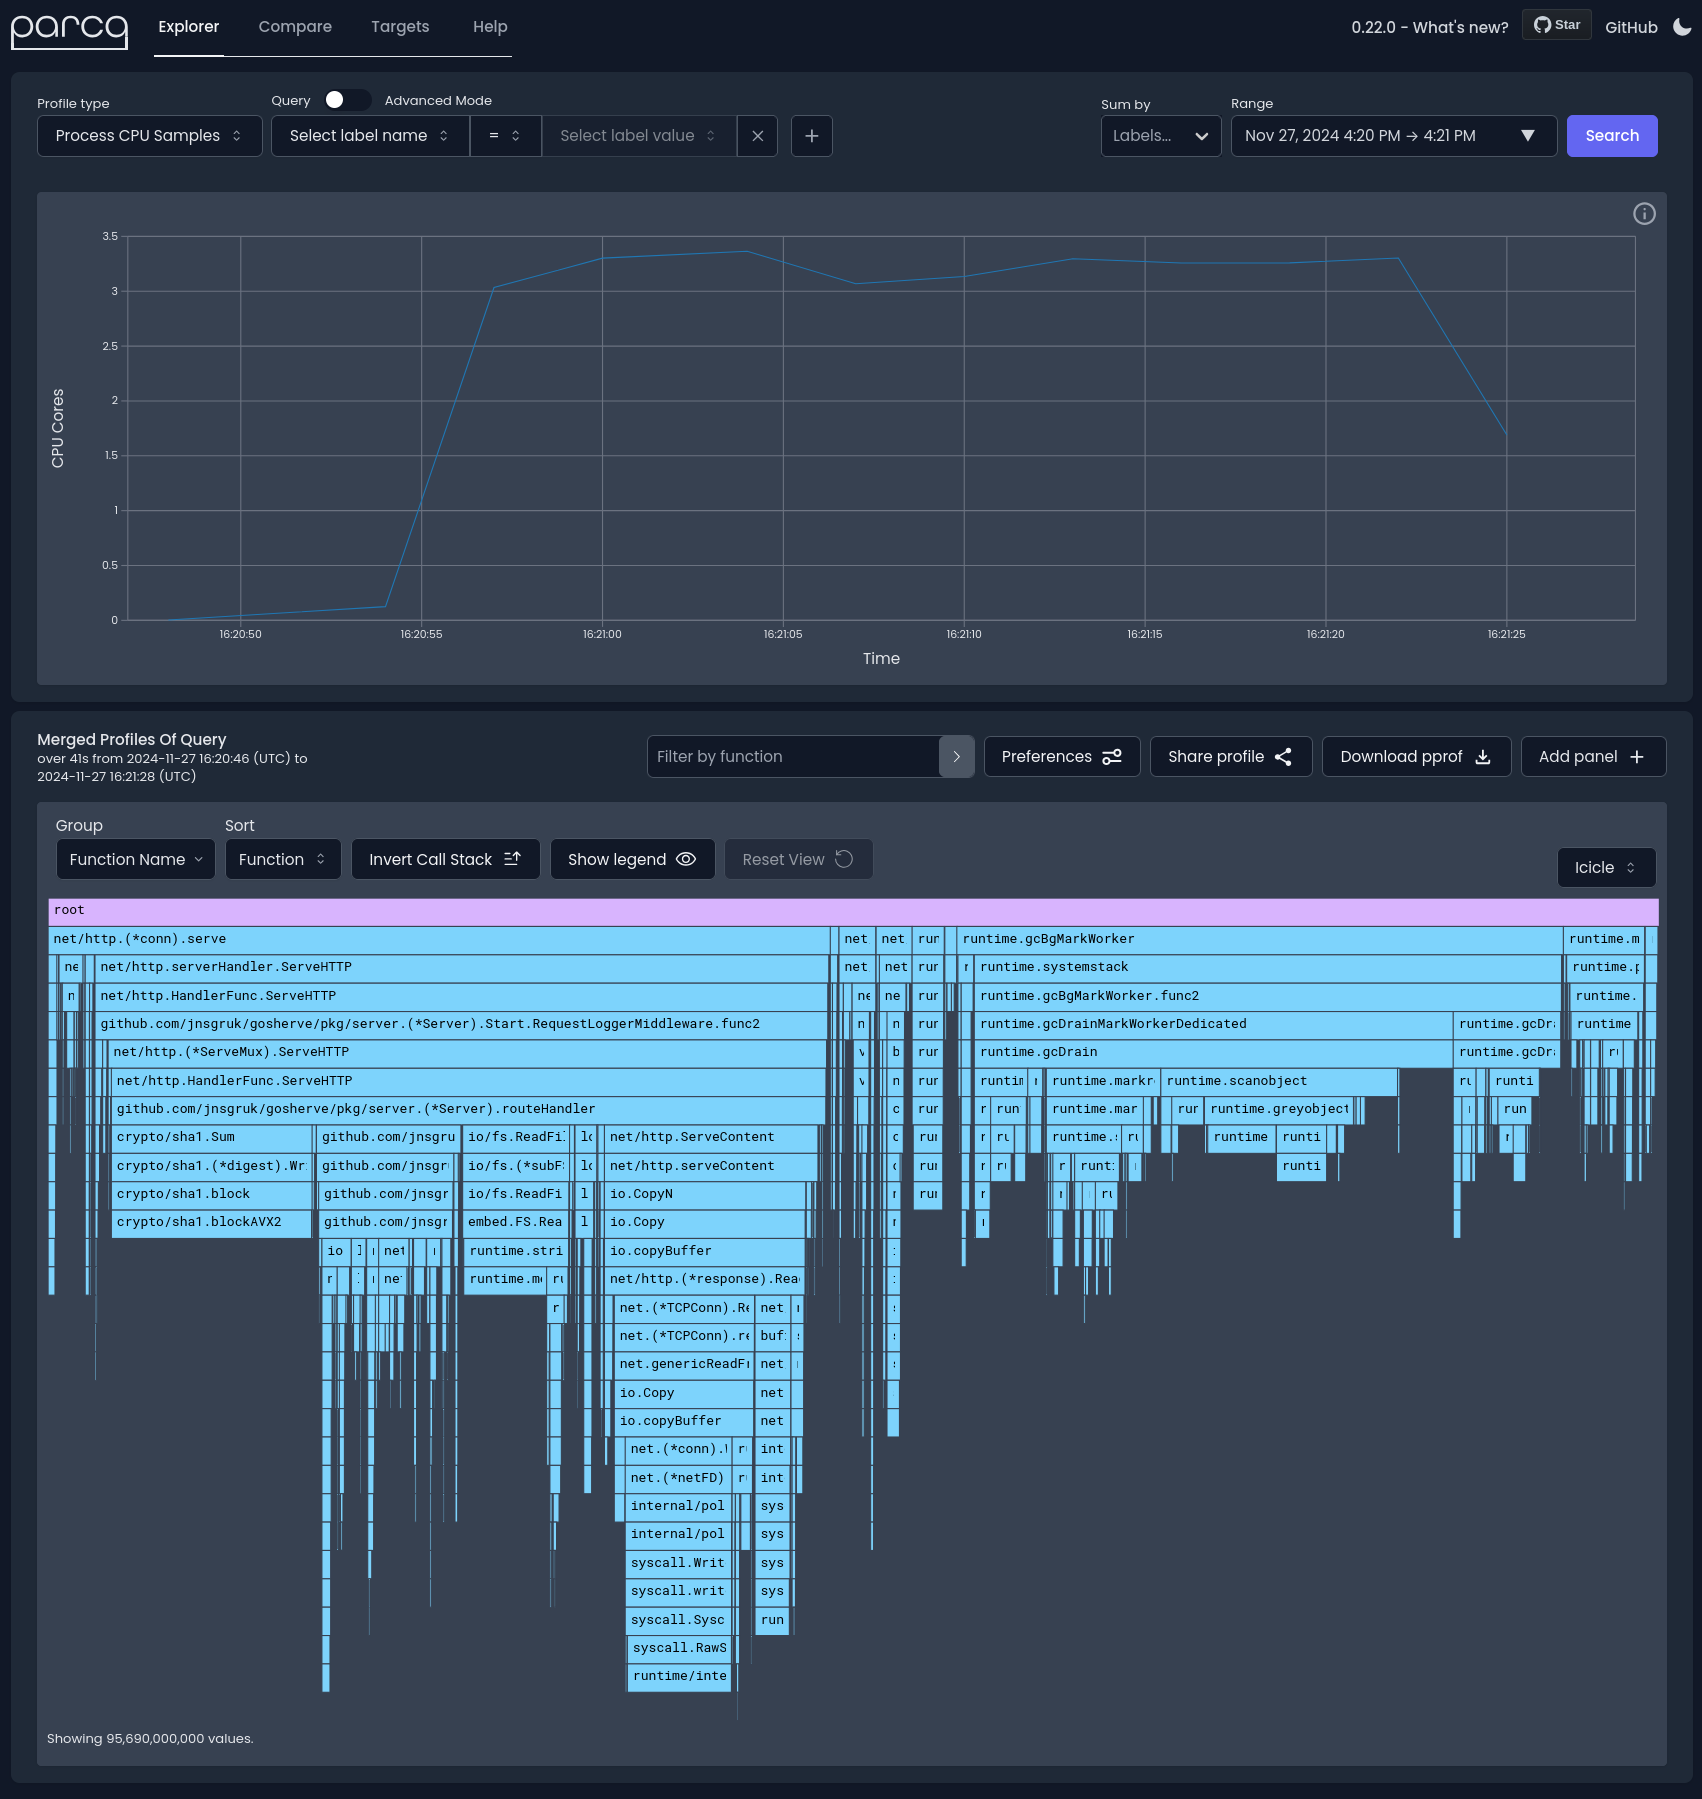Remove label matcher with X icon

(x=758, y=136)
